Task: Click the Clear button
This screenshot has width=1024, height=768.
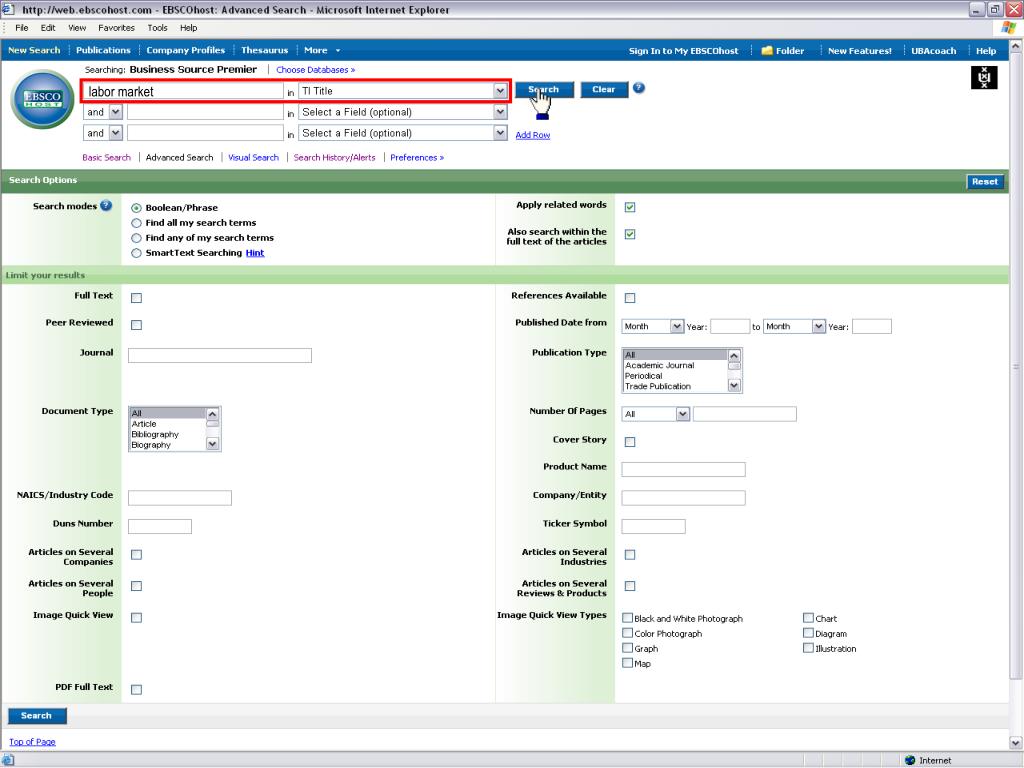Action: 603,89
